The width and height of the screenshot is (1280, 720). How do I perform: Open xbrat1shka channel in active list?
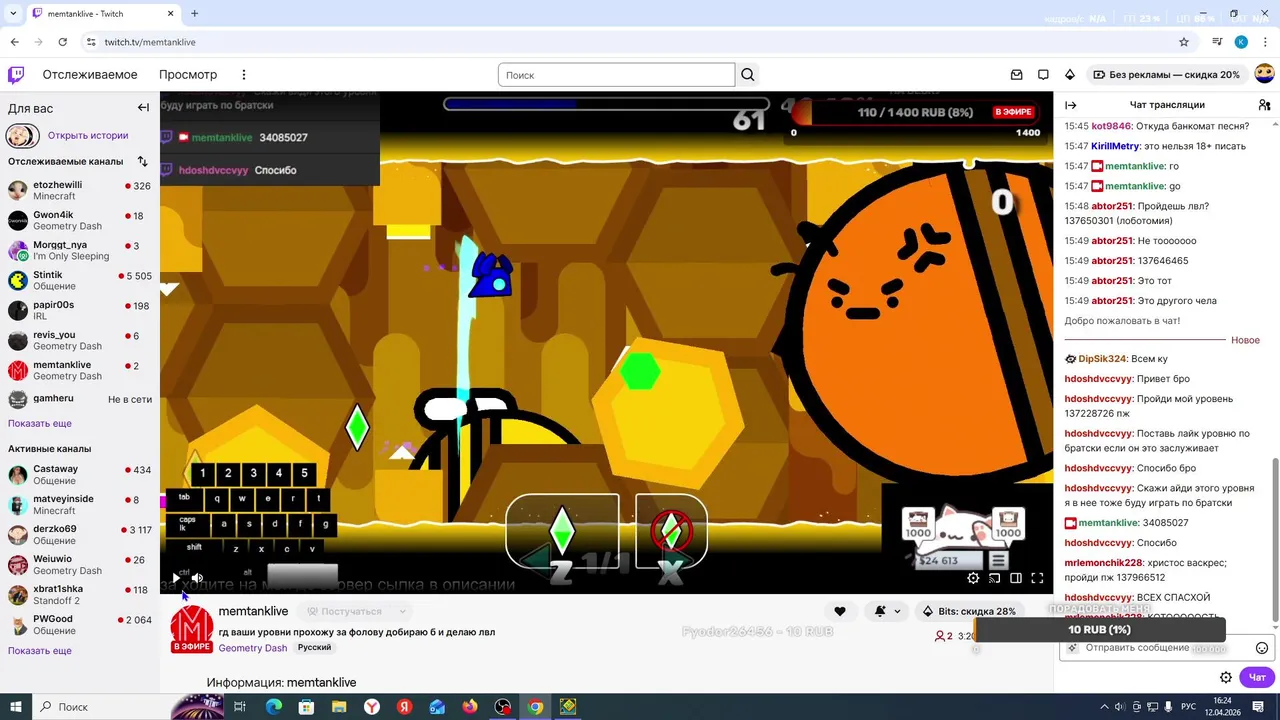click(80, 594)
